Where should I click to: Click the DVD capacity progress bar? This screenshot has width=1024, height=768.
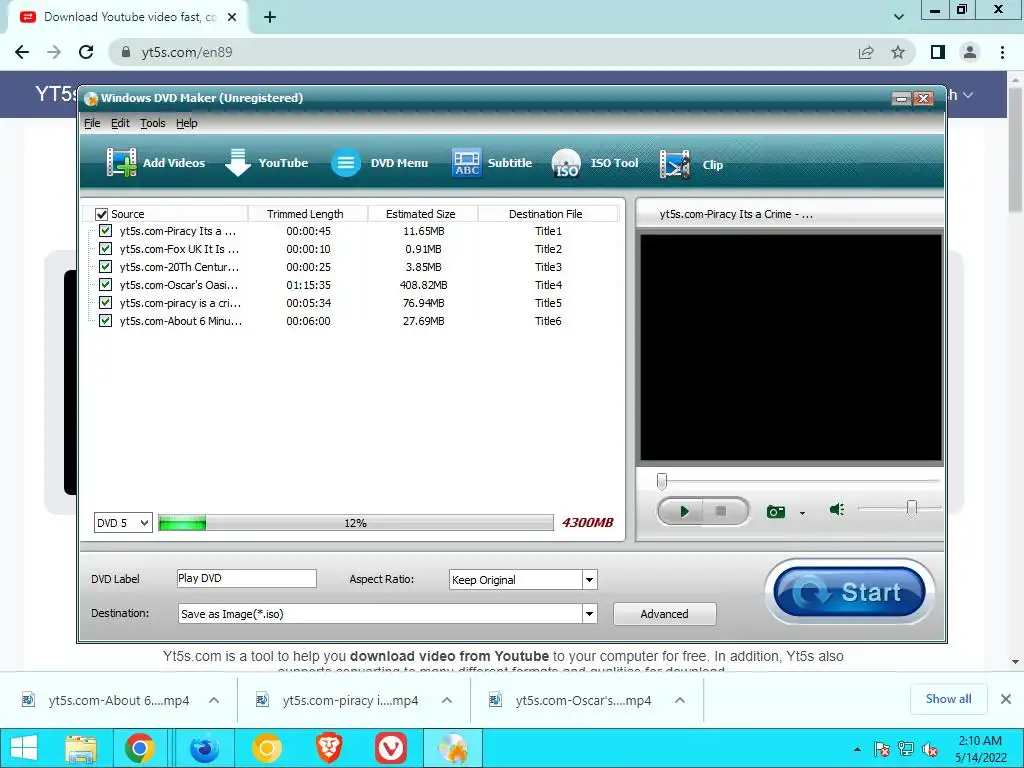coord(355,522)
